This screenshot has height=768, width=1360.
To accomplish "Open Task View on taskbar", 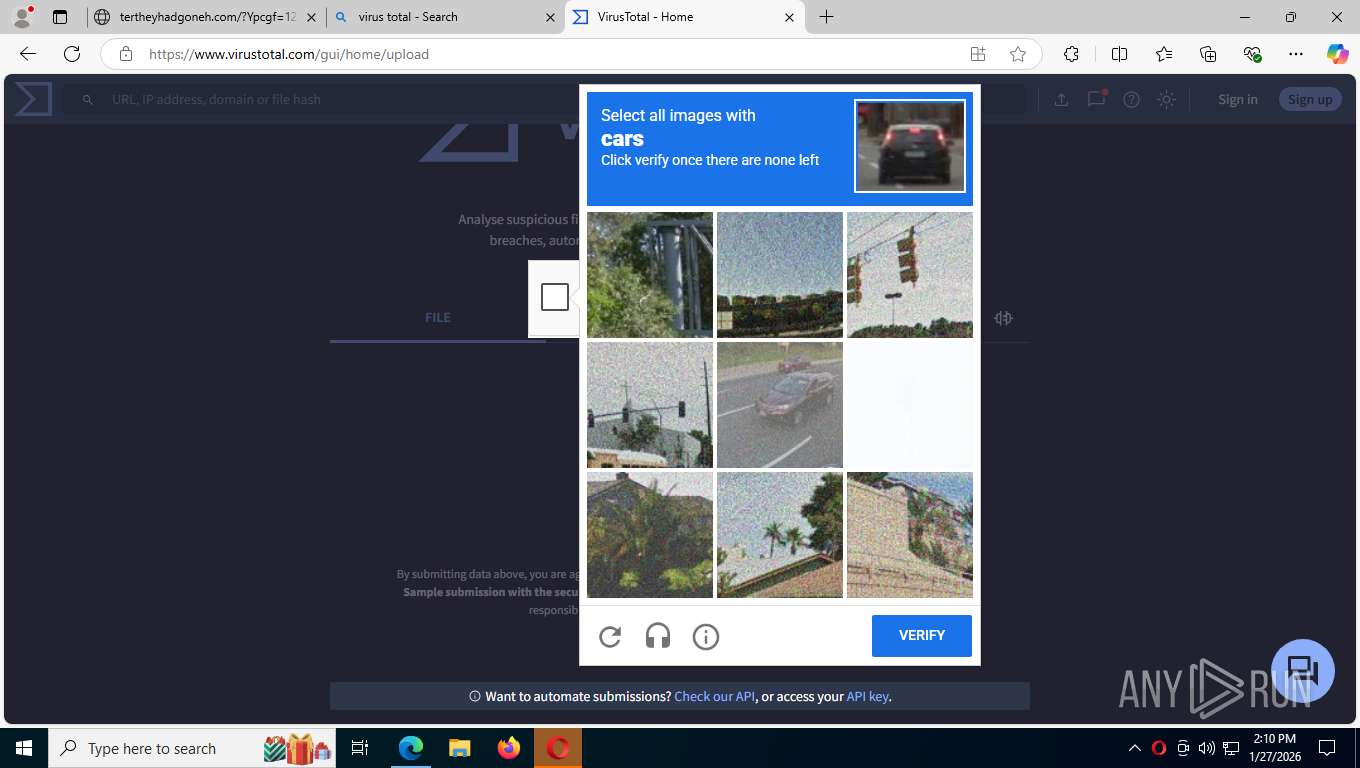I will pos(360,748).
